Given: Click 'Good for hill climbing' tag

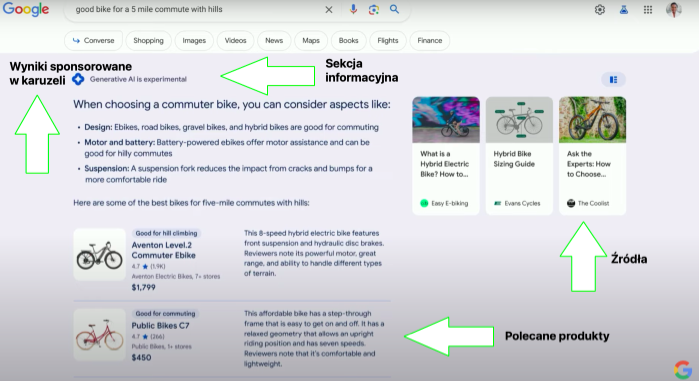Looking at the screenshot, I should [166, 233].
